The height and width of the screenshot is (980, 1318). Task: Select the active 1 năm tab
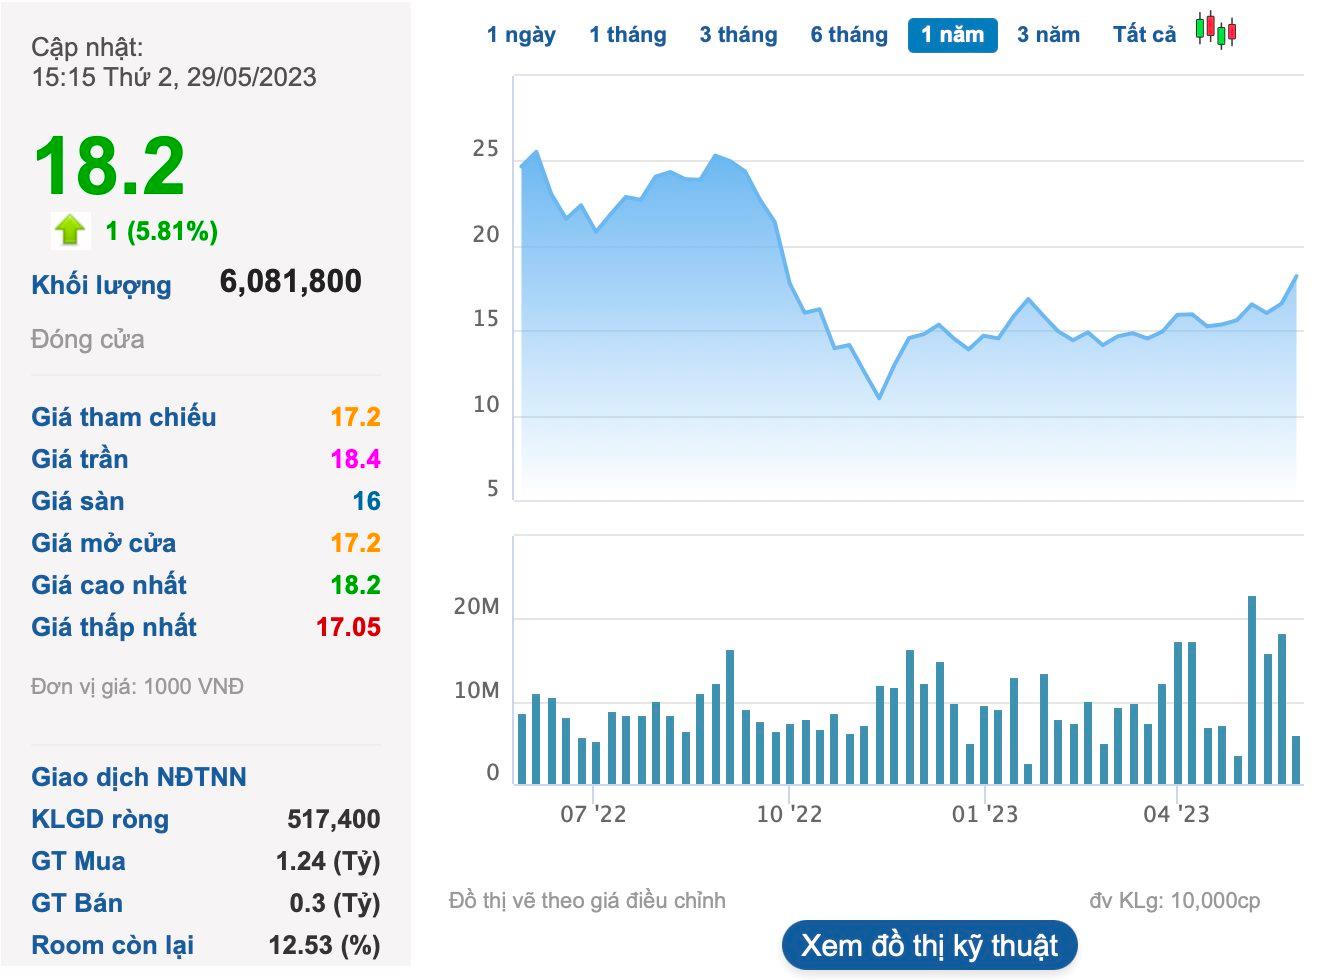click(x=952, y=35)
